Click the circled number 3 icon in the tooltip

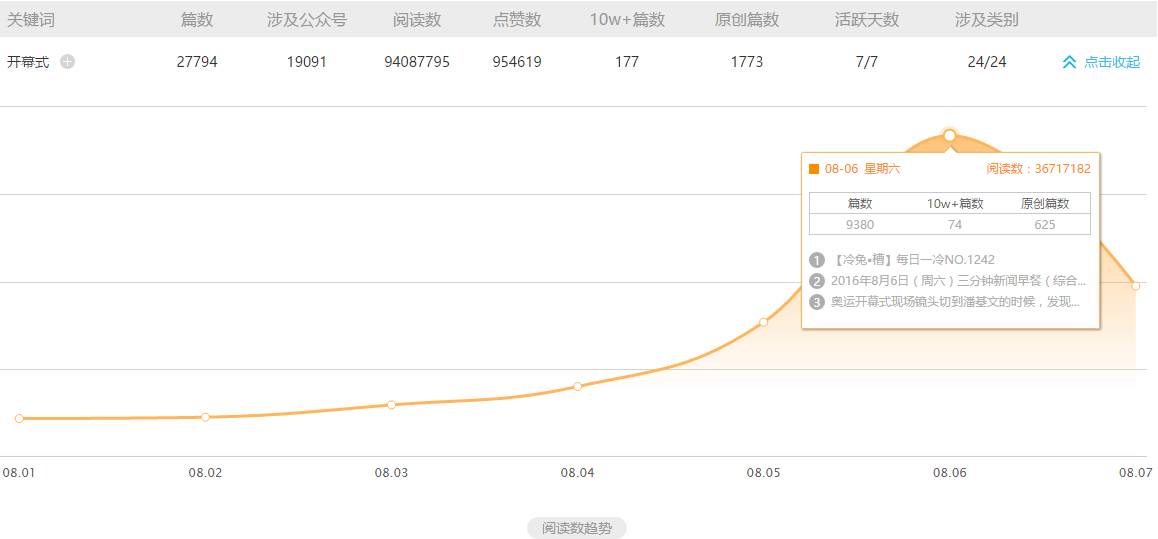[817, 302]
